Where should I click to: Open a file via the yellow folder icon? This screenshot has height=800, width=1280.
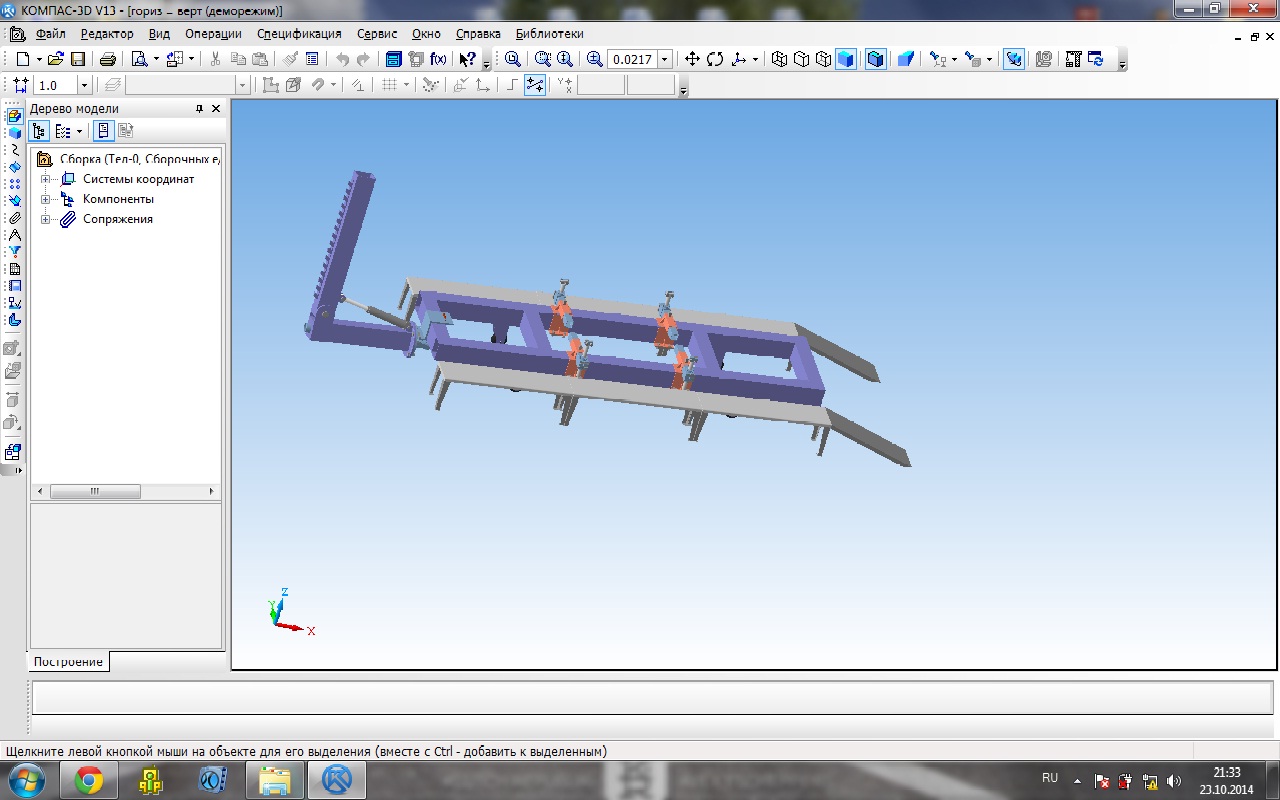tap(55, 59)
